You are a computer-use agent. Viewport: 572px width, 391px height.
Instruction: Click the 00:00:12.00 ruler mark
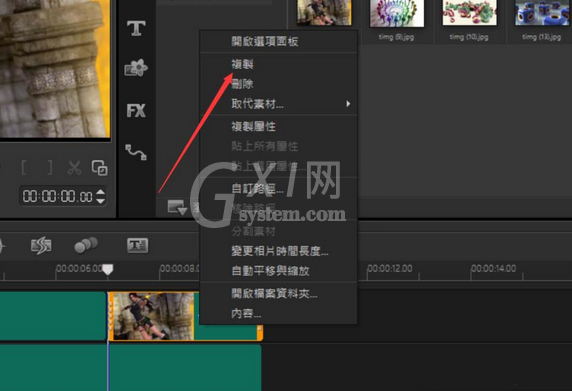[390, 268]
